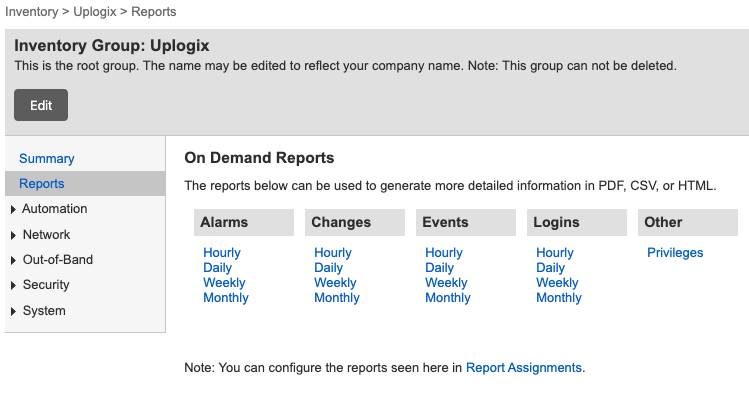Expand the Security section arrow
Image resolution: width=749 pixels, height=393 pixels.
tap(13, 286)
